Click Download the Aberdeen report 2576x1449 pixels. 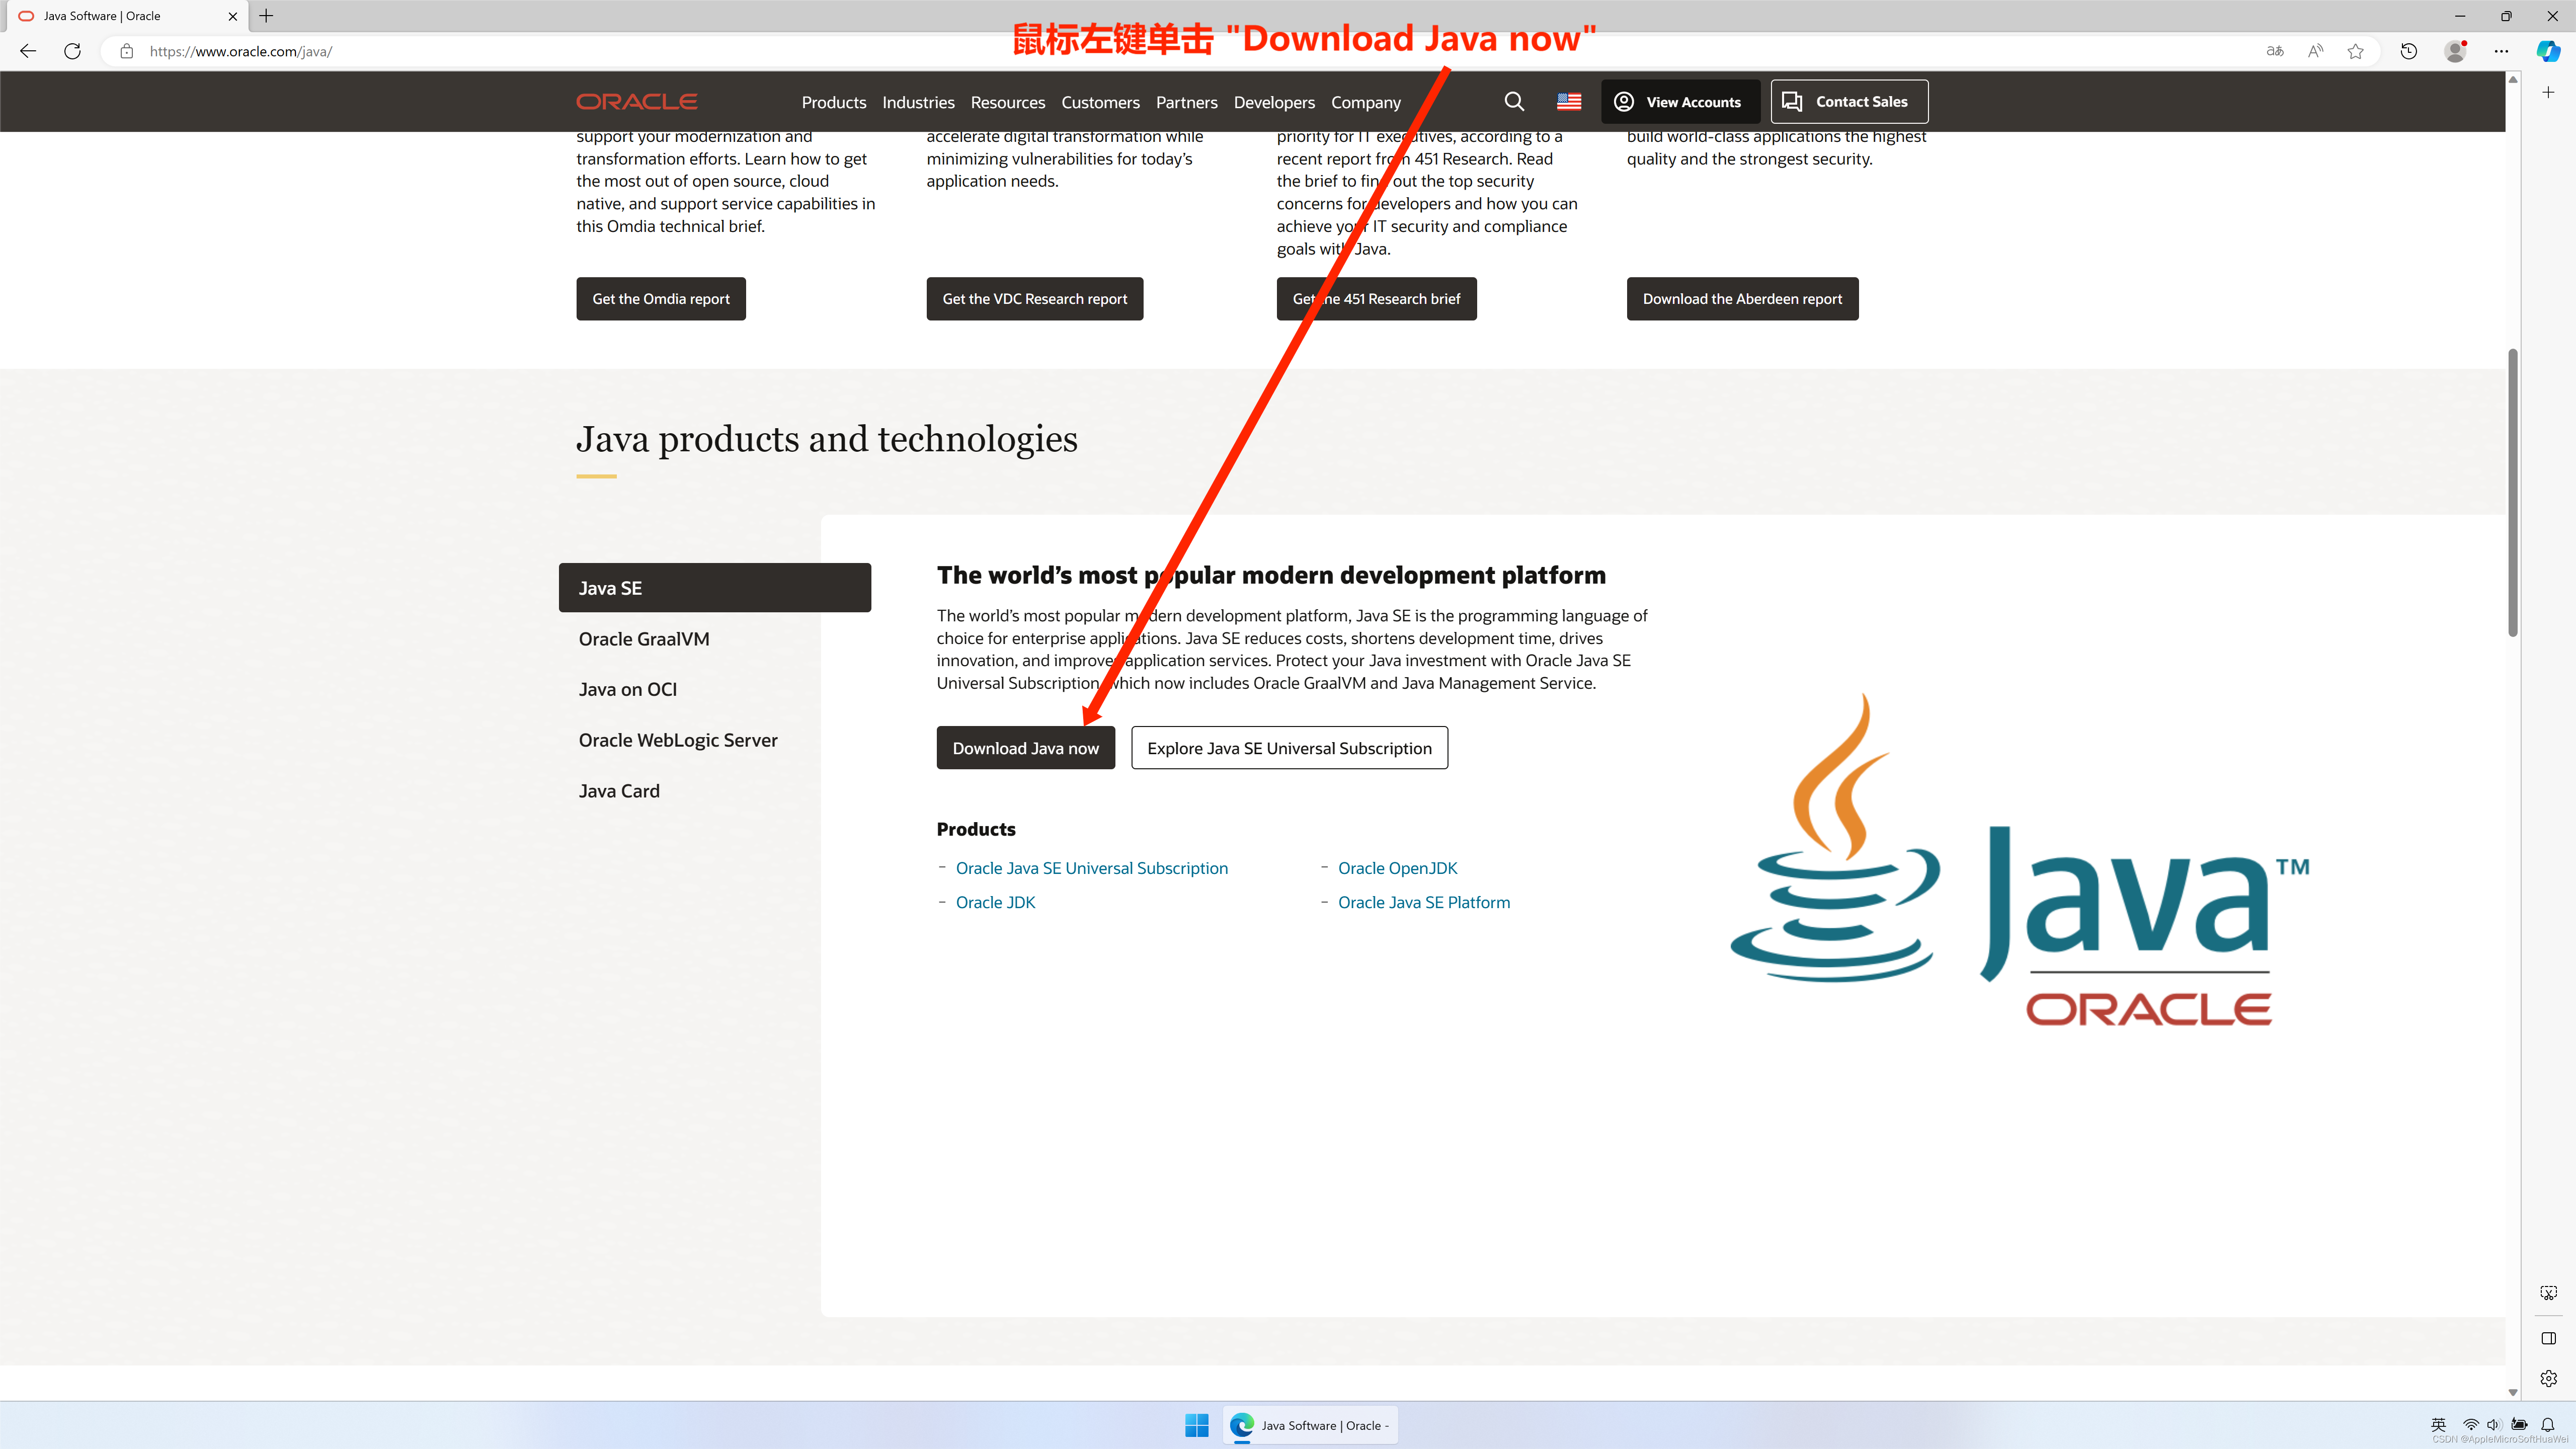(1742, 298)
